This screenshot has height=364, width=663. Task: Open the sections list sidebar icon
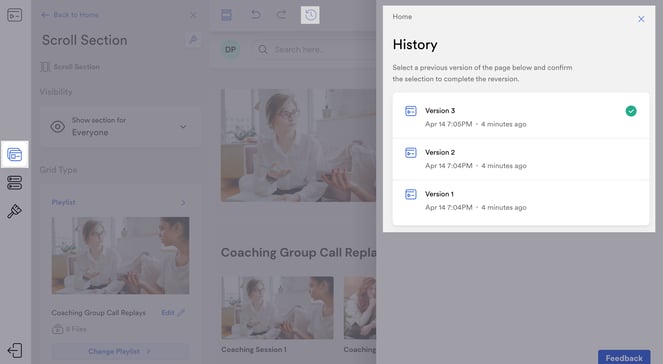[14, 183]
